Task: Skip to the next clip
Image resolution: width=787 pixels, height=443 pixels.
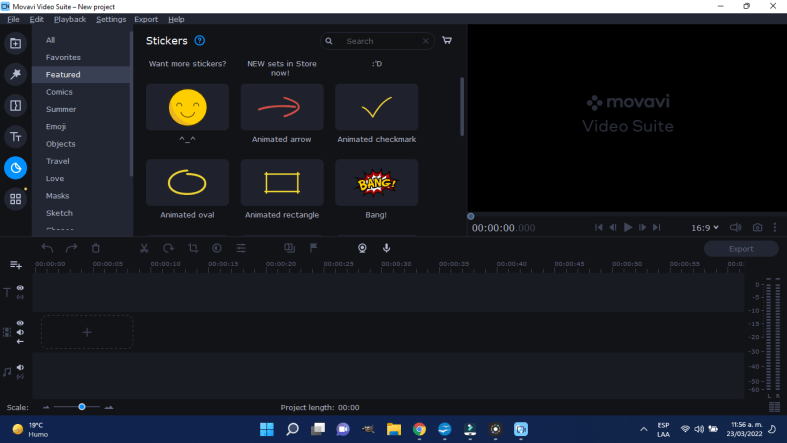Action: point(657,227)
